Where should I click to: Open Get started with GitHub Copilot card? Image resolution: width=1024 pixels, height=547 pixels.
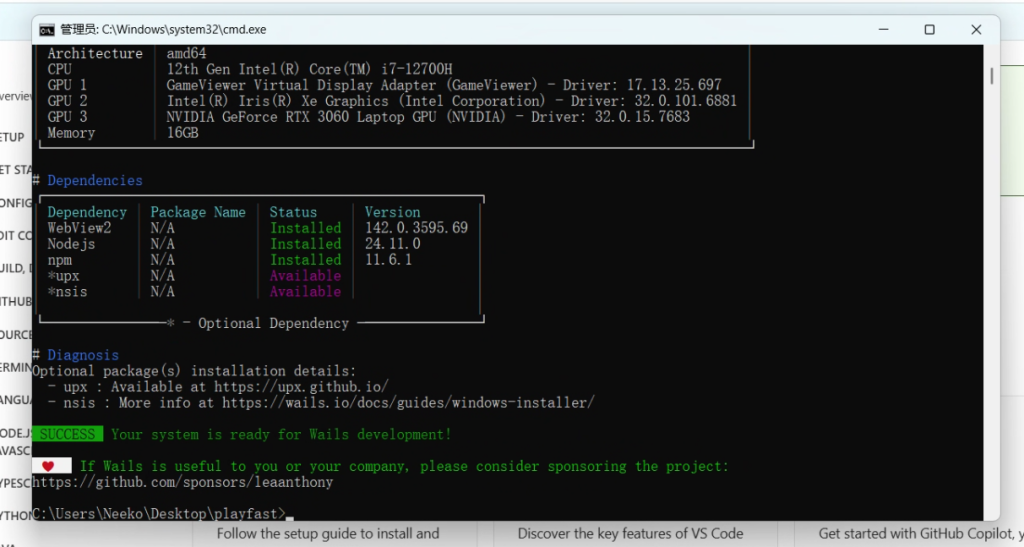click(x=920, y=534)
